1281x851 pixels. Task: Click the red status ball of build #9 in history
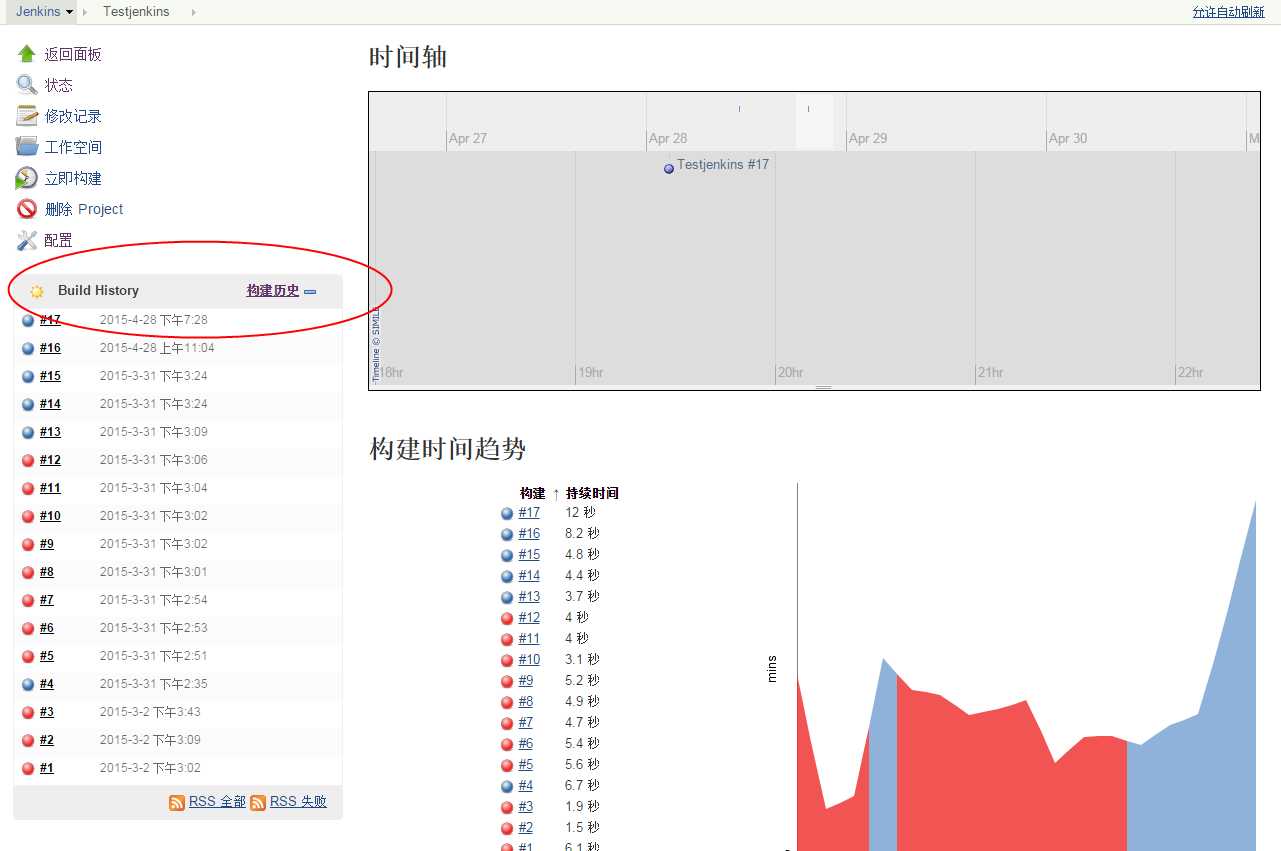click(28, 545)
